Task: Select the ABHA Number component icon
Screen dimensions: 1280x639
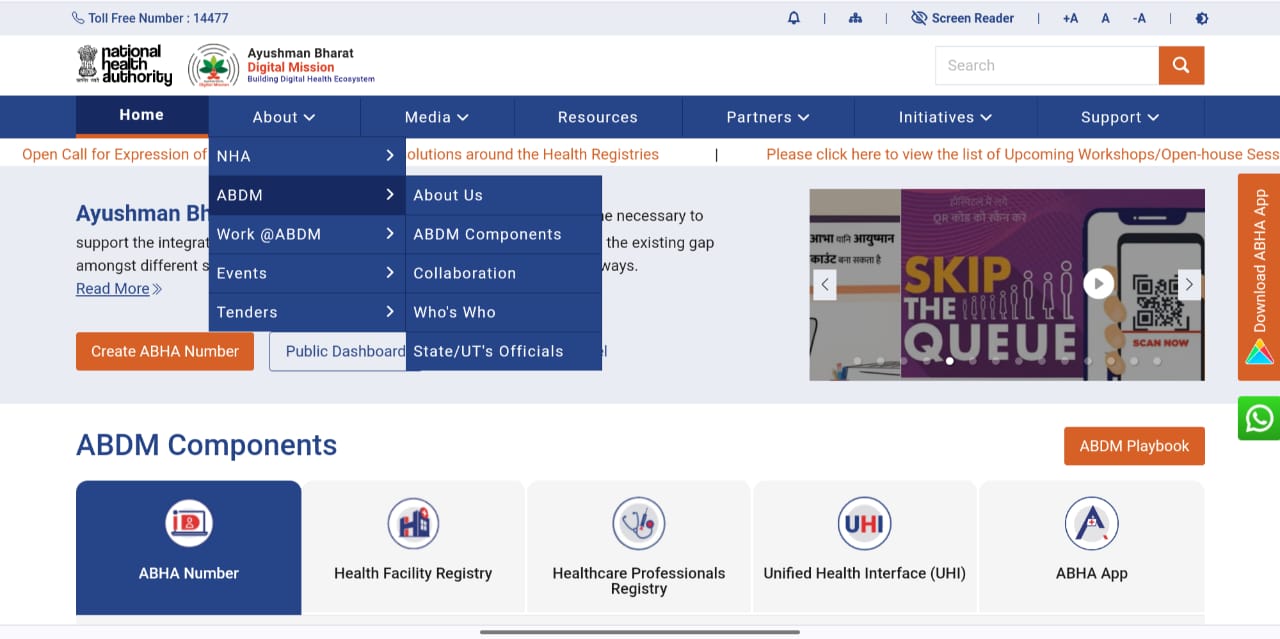Action: tap(189, 522)
